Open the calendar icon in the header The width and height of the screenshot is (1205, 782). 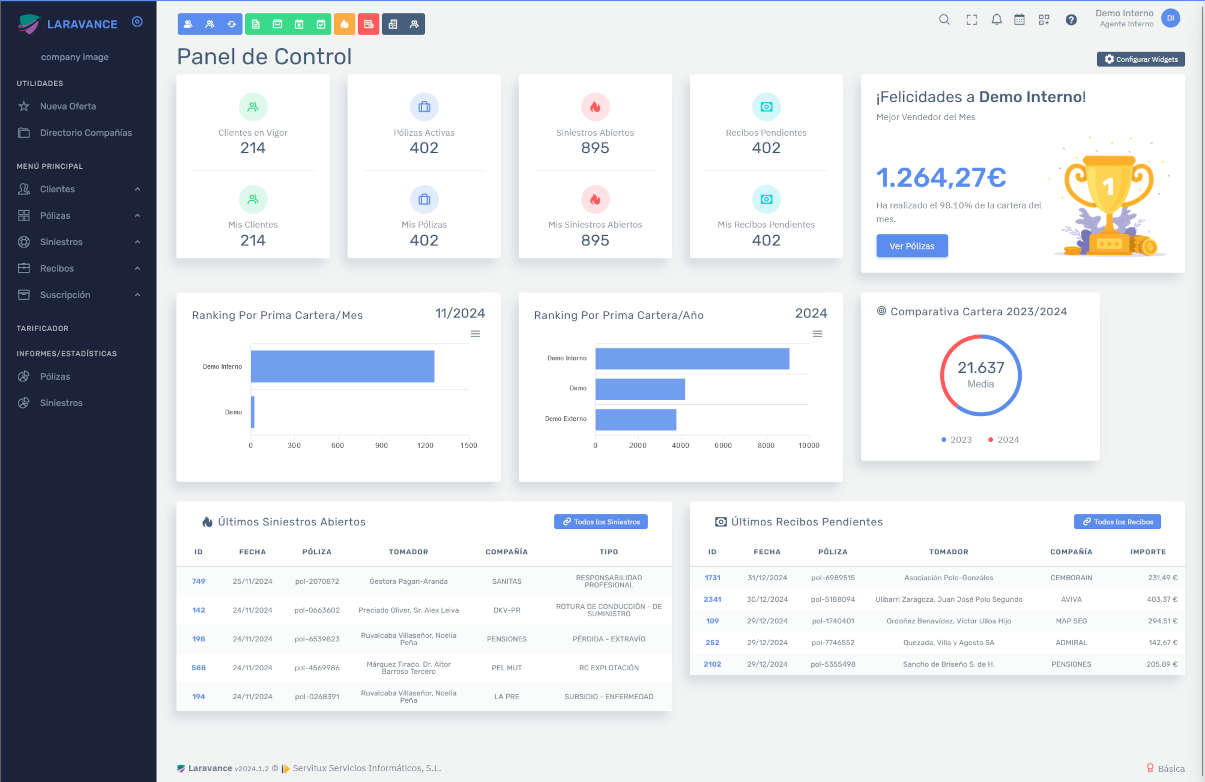point(1018,19)
